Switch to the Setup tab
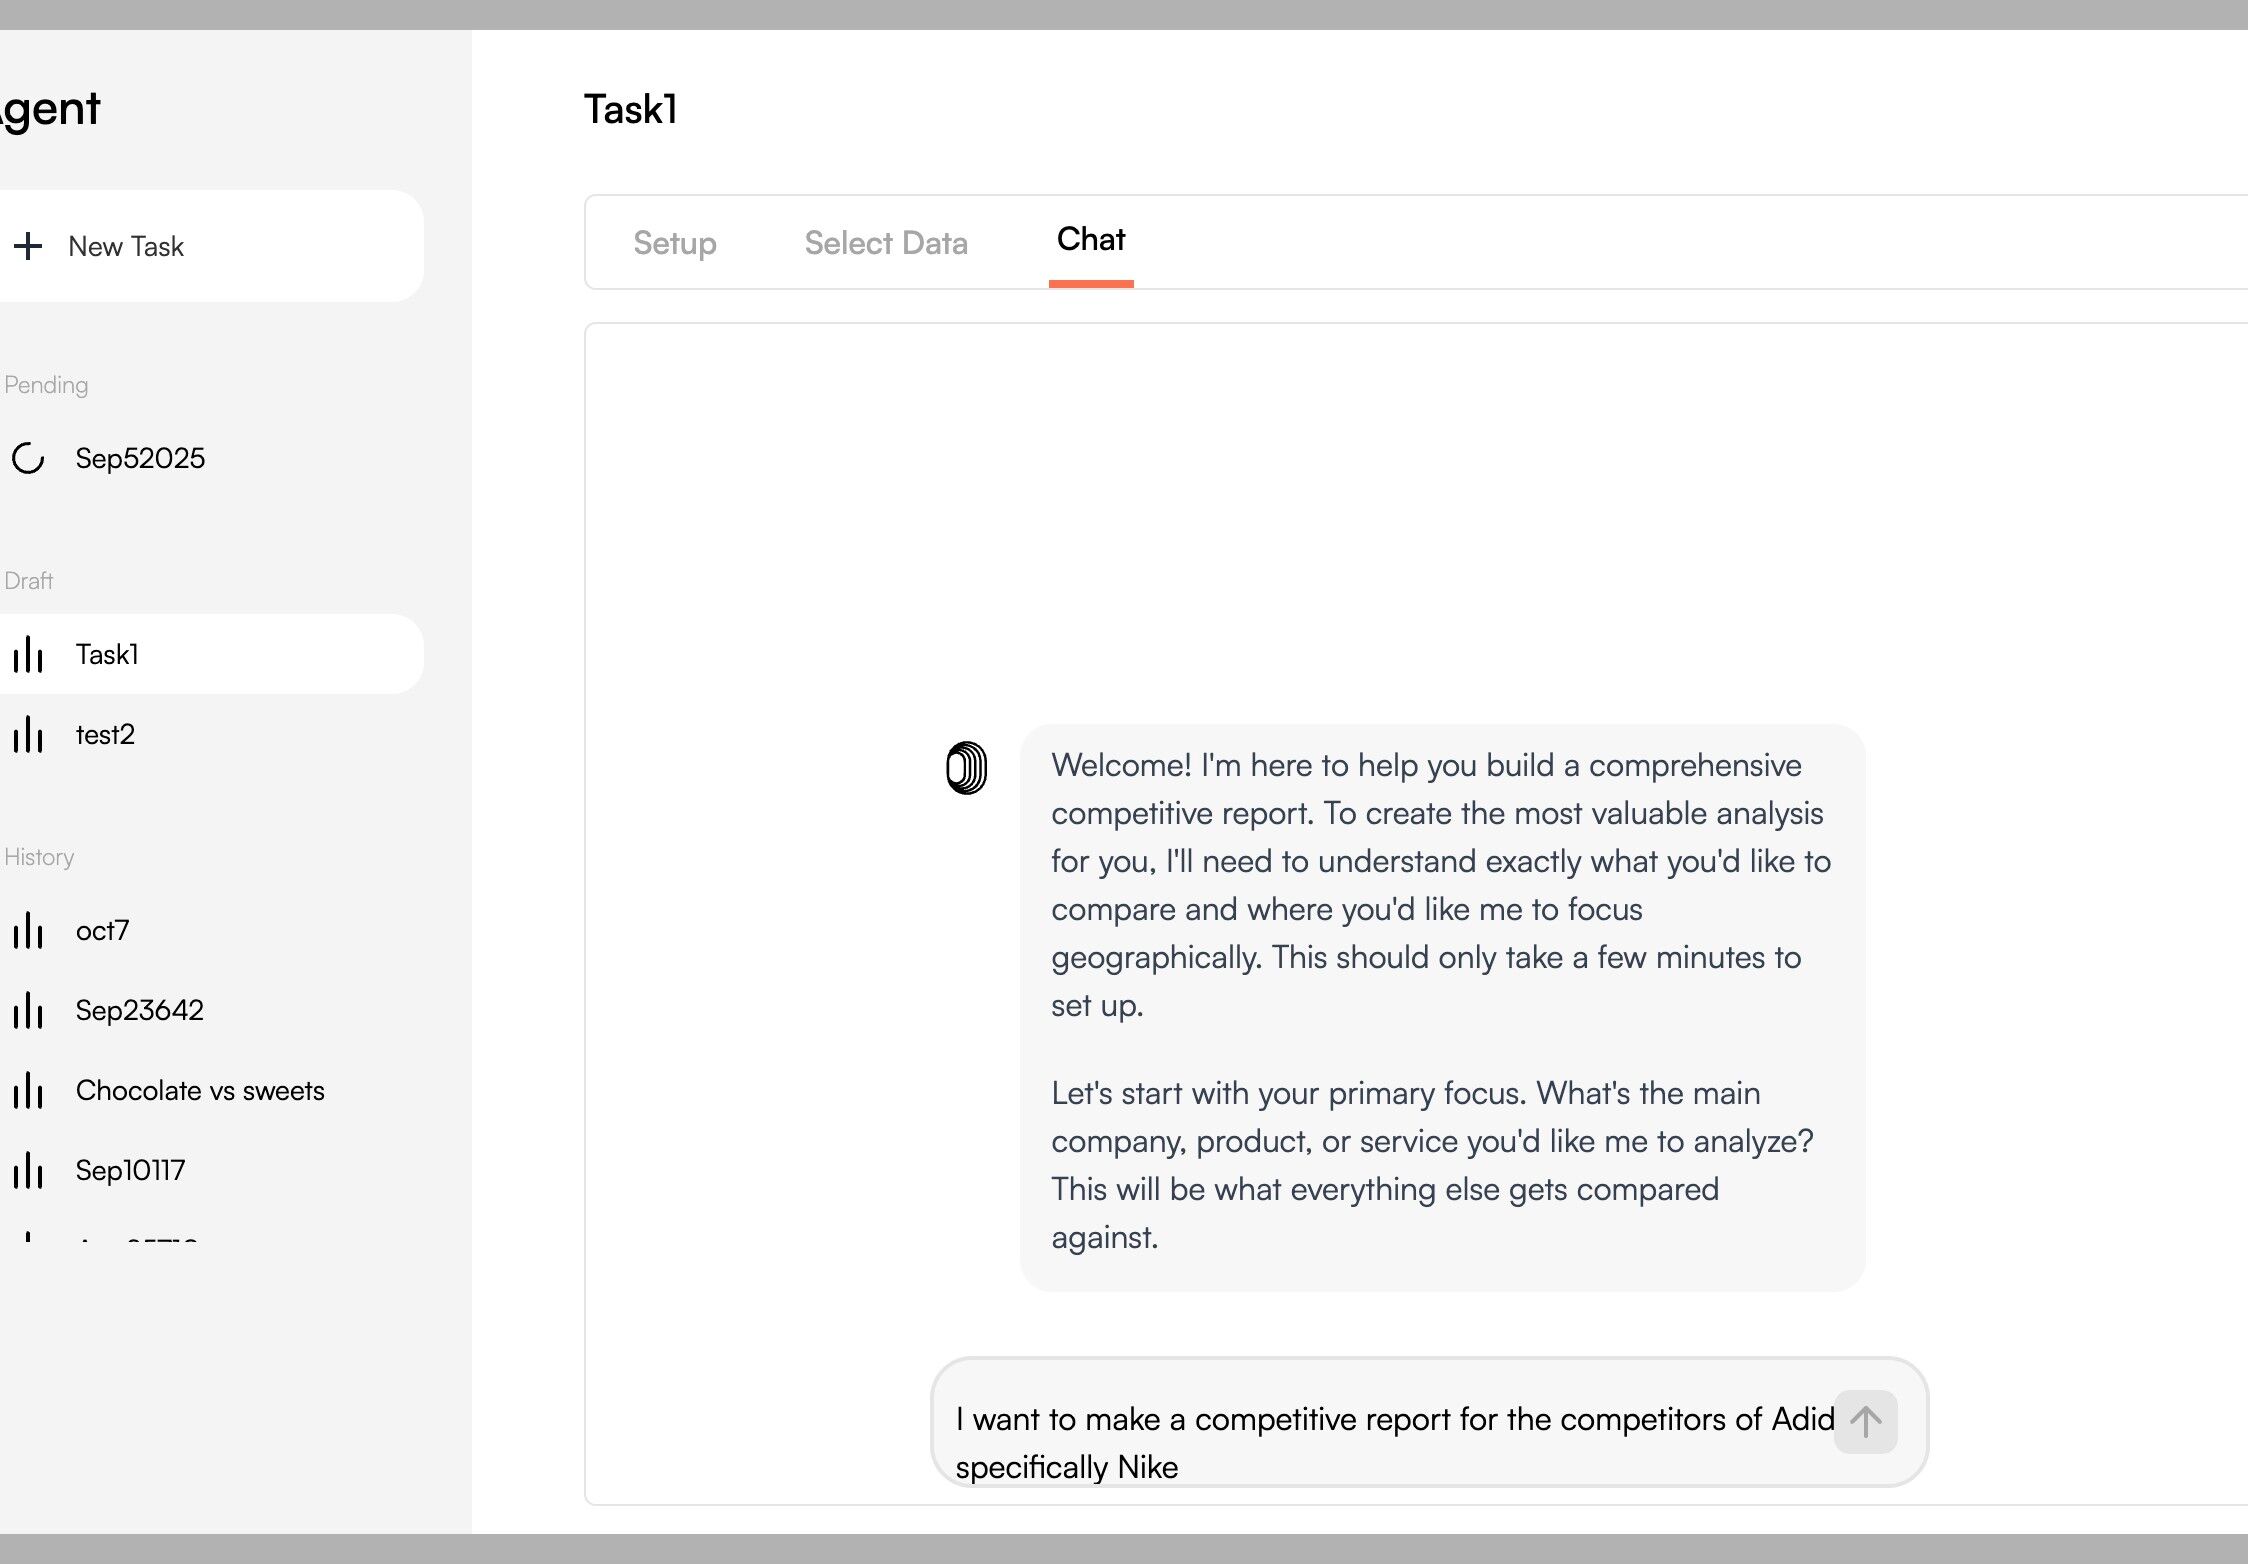The height and width of the screenshot is (1564, 2248). 675,243
